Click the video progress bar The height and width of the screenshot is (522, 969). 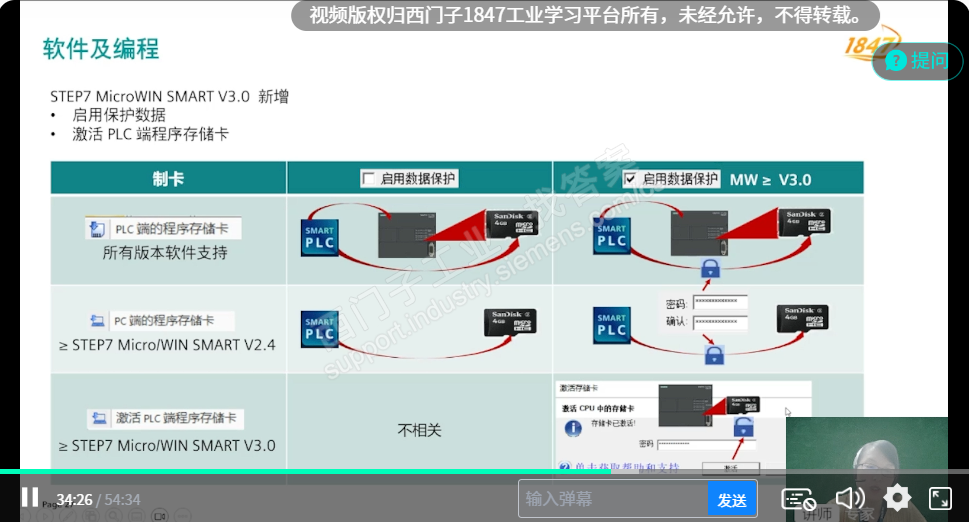tap(484, 472)
